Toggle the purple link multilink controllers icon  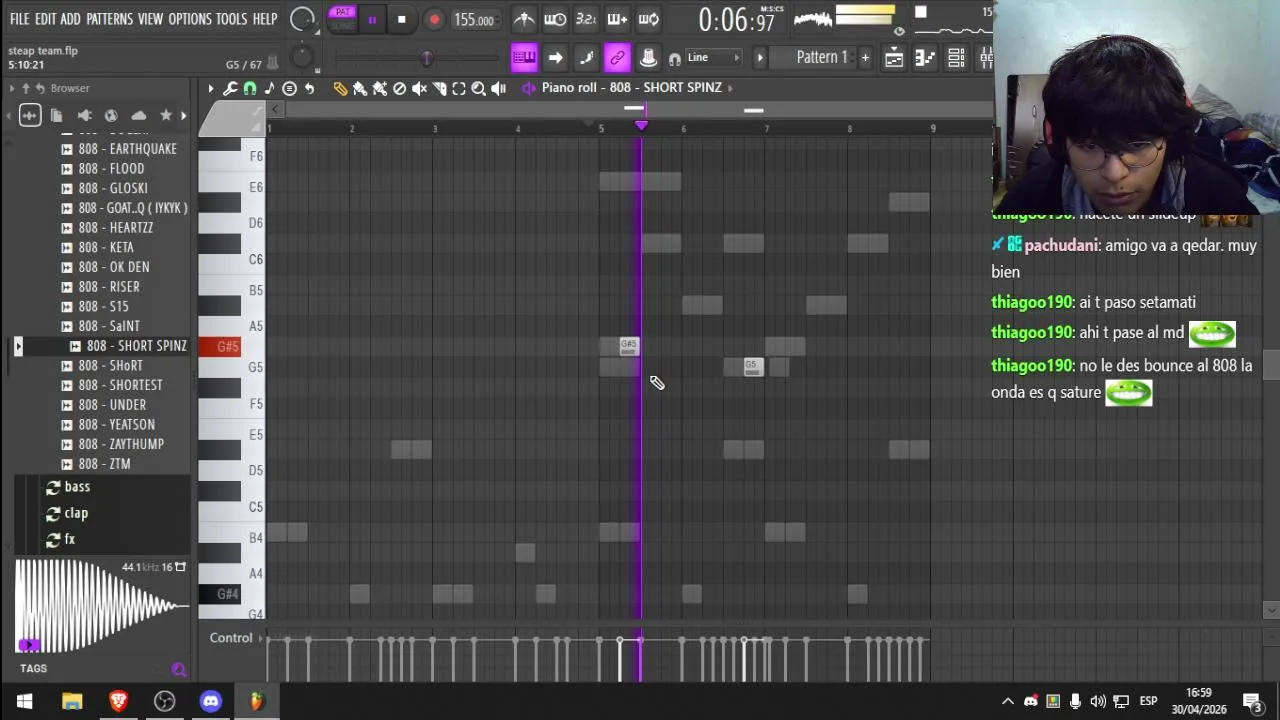[x=617, y=57]
